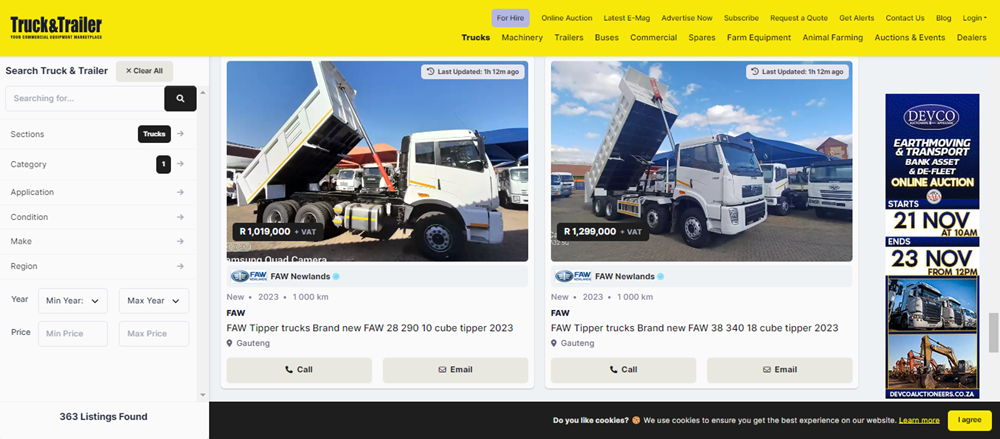Viewport: 1000px width, 439px height.
Task: Open the Animal Farming nav menu
Action: pyautogui.click(x=832, y=38)
